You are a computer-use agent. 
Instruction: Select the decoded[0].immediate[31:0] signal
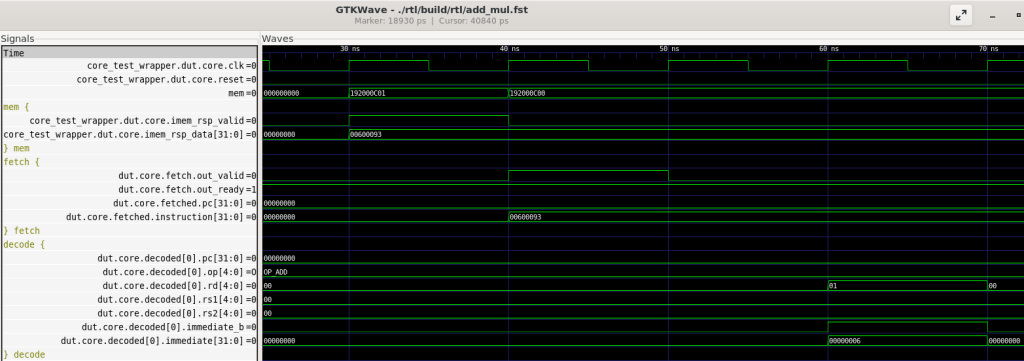point(129,341)
